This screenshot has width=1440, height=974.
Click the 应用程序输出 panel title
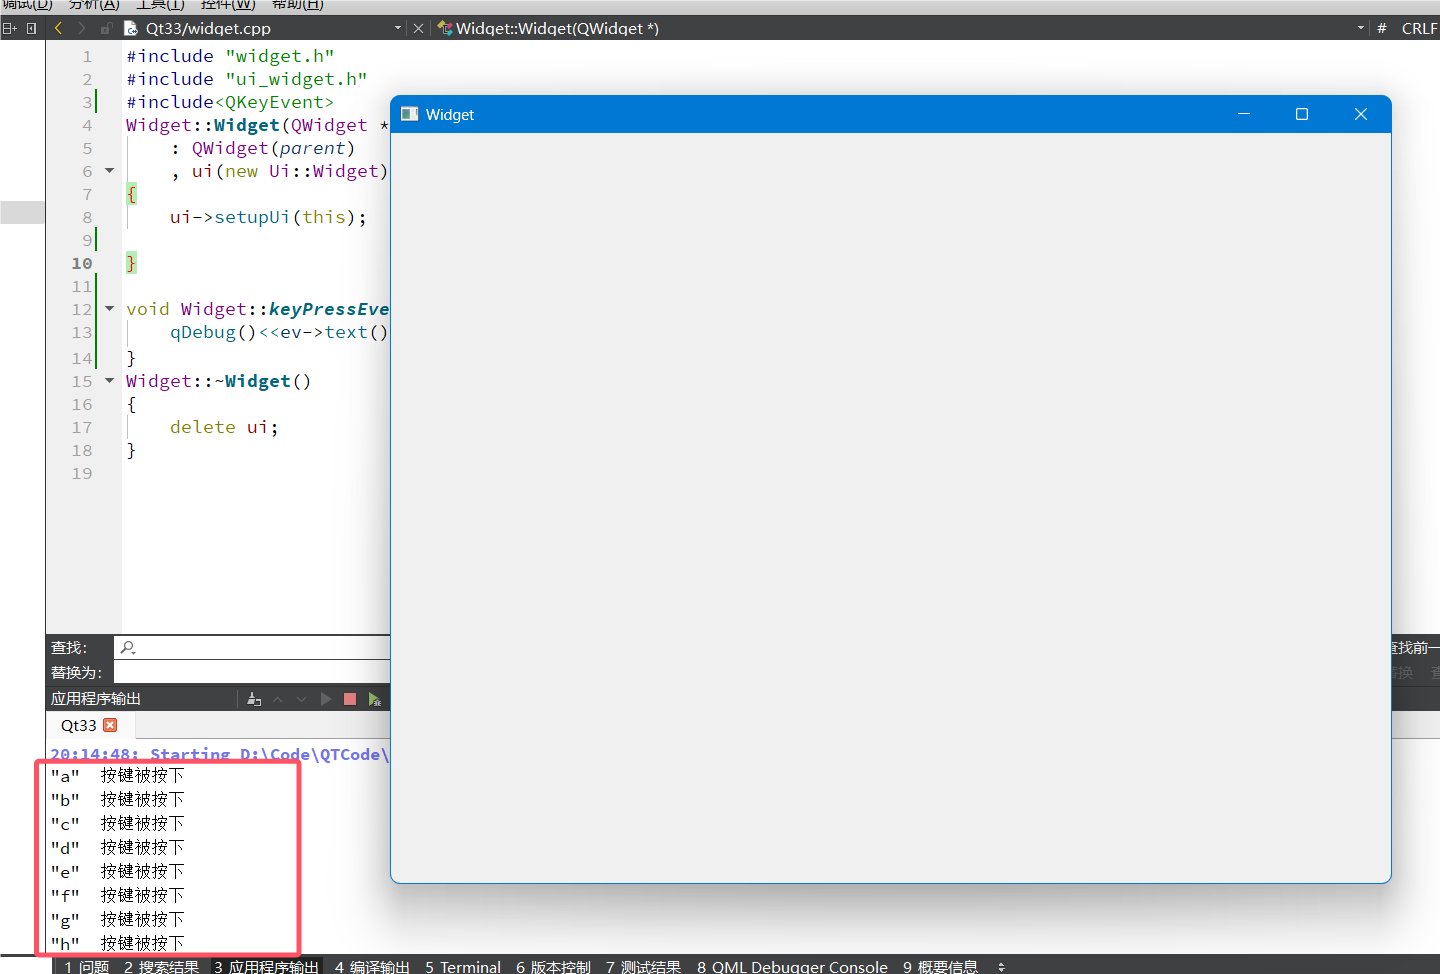tap(96, 699)
